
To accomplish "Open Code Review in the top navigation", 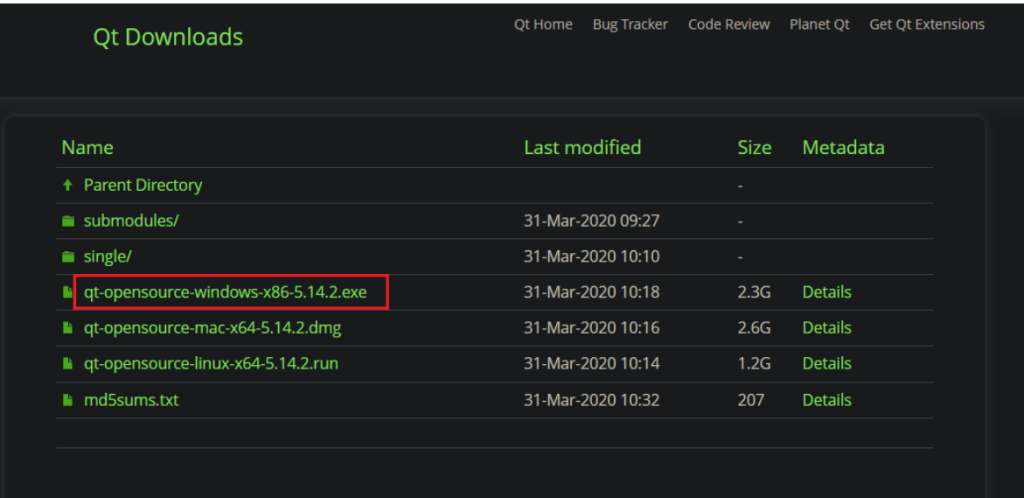I will pos(729,25).
